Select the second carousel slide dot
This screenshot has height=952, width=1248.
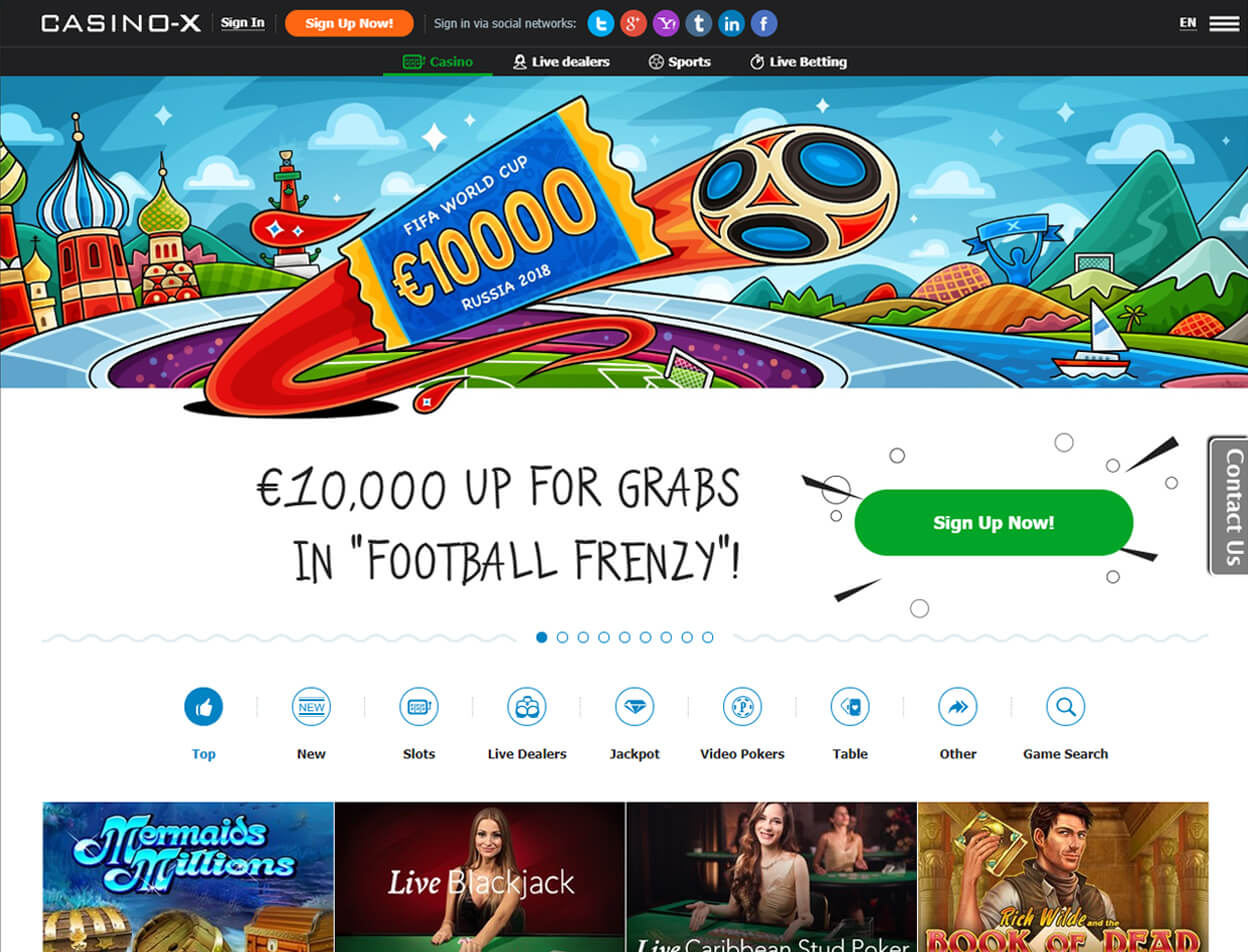point(562,637)
